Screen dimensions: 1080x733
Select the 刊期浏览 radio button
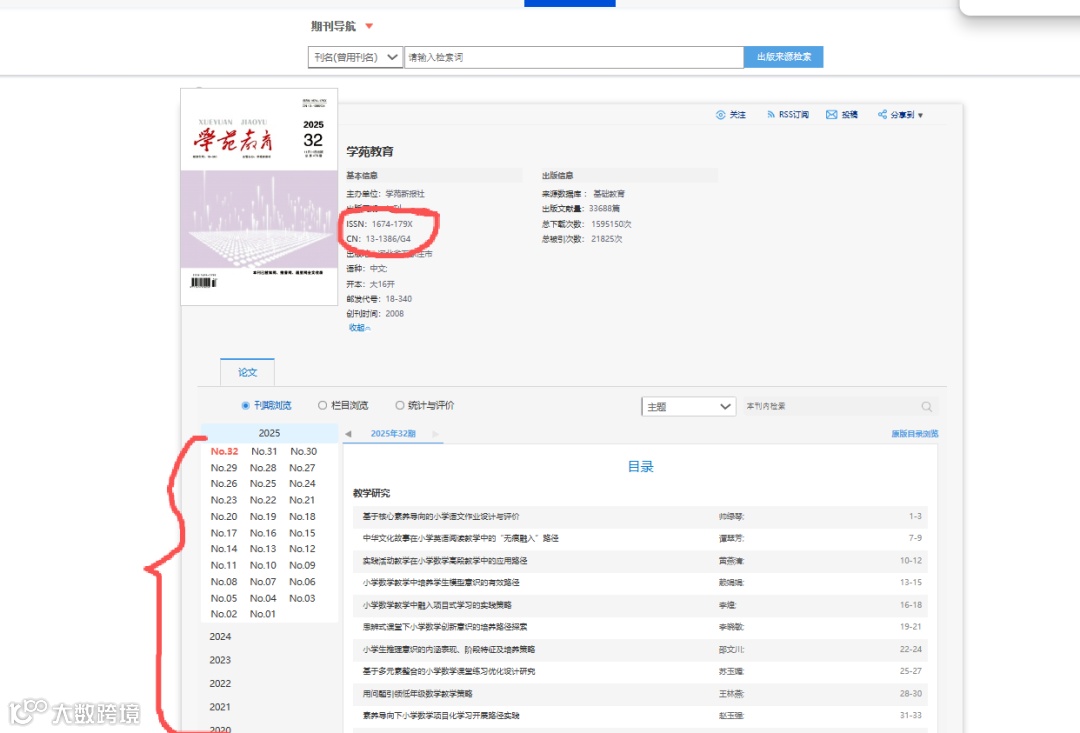245,406
